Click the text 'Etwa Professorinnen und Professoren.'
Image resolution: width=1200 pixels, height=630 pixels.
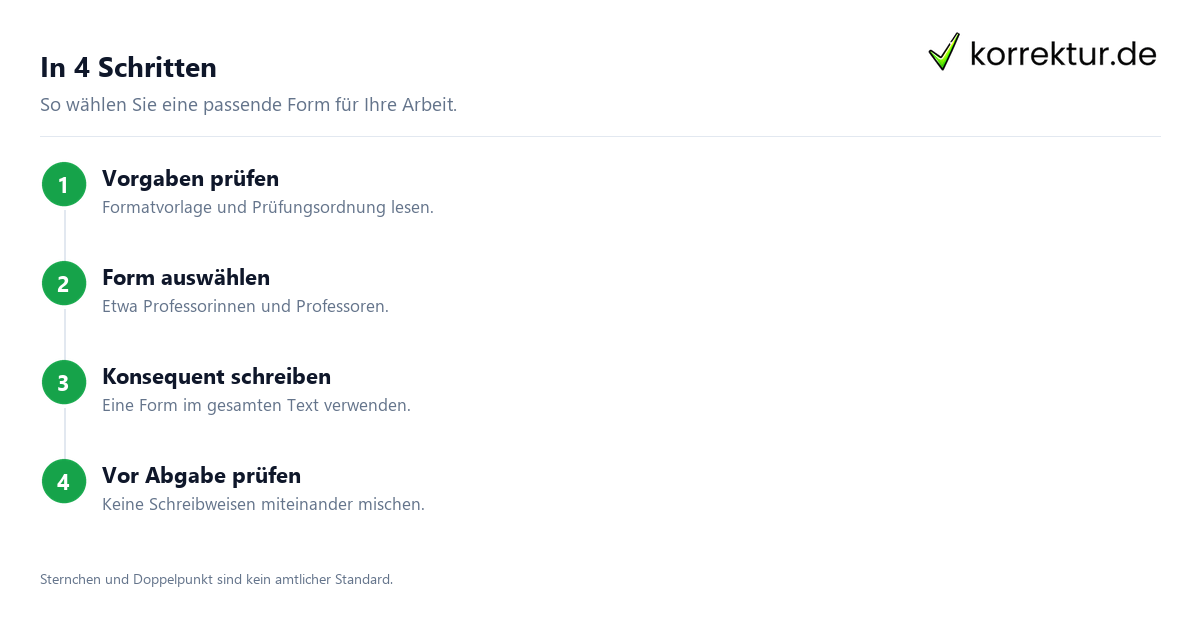click(x=245, y=306)
